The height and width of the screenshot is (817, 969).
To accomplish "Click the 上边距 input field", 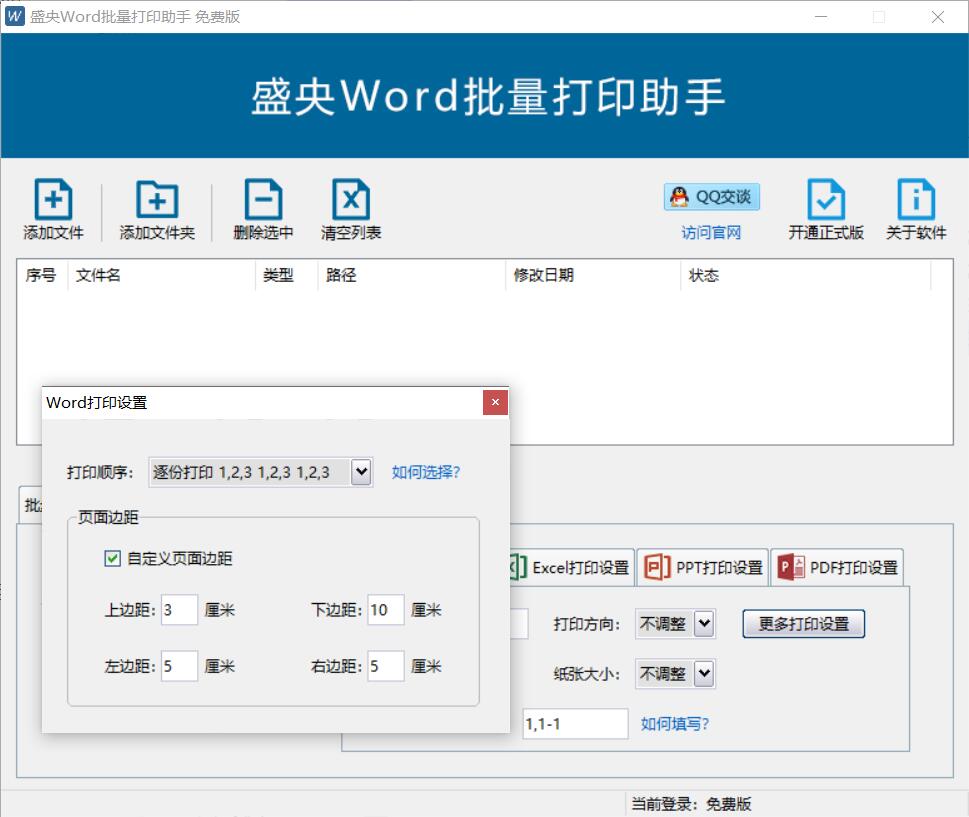I will pyautogui.click(x=179, y=610).
